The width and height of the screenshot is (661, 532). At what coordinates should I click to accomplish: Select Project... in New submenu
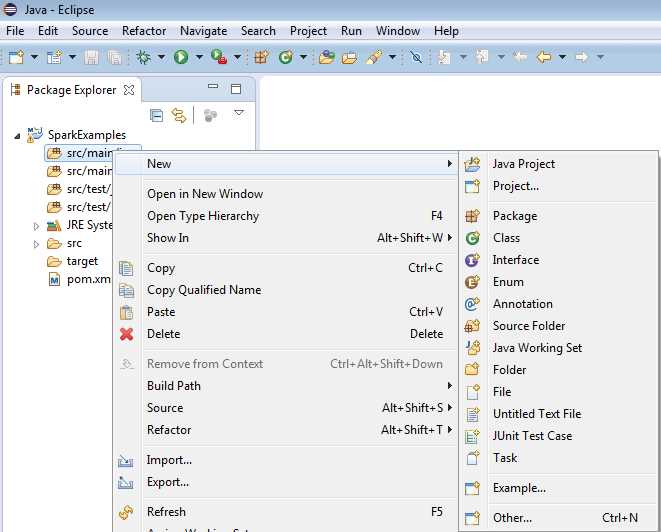559,186
